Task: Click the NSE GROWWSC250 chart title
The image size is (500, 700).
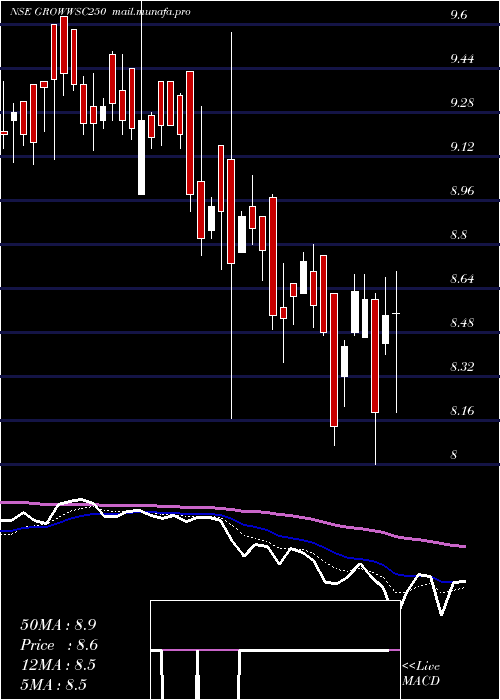Action: click(x=58, y=12)
